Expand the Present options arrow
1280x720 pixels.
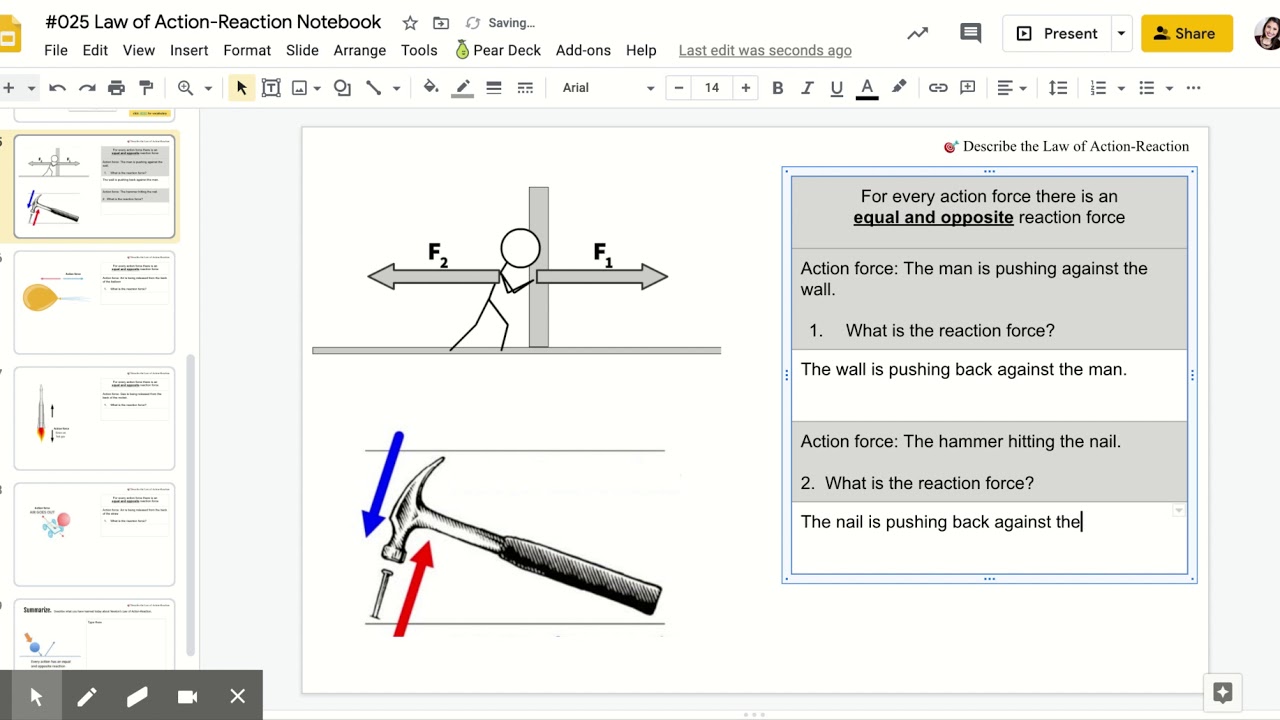pyautogui.click(x=1121, y=33)
